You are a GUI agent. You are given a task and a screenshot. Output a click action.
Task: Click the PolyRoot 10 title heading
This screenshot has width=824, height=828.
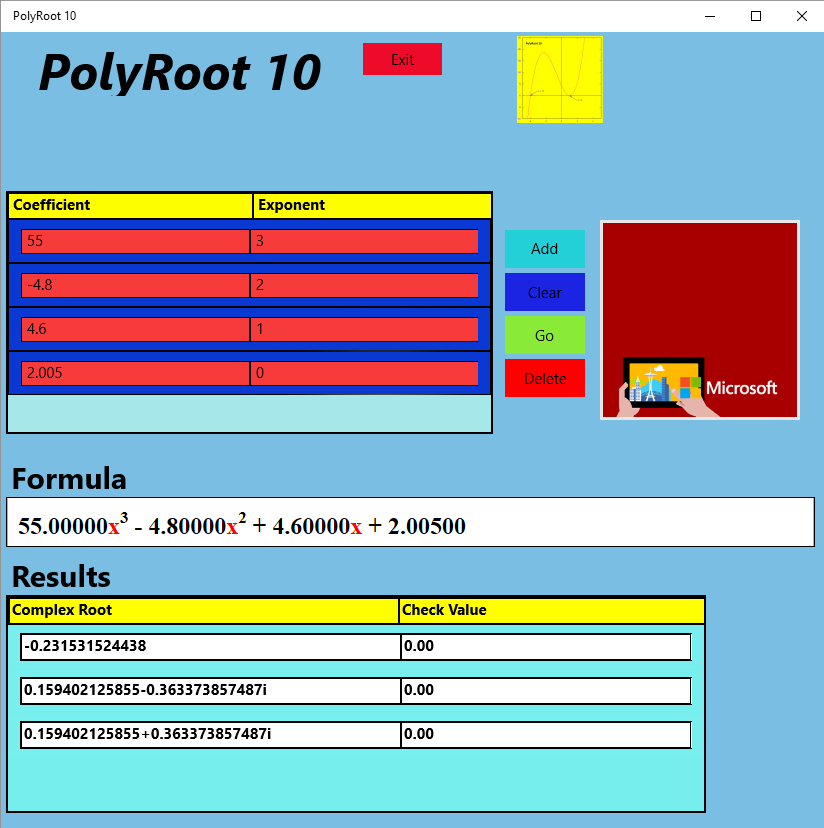pyautogui.click(x=180, y=72)
